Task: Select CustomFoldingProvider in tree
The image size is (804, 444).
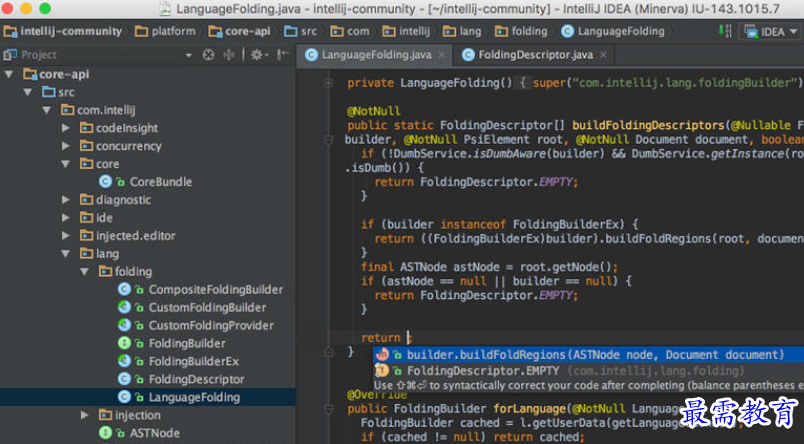Action: 211,326
